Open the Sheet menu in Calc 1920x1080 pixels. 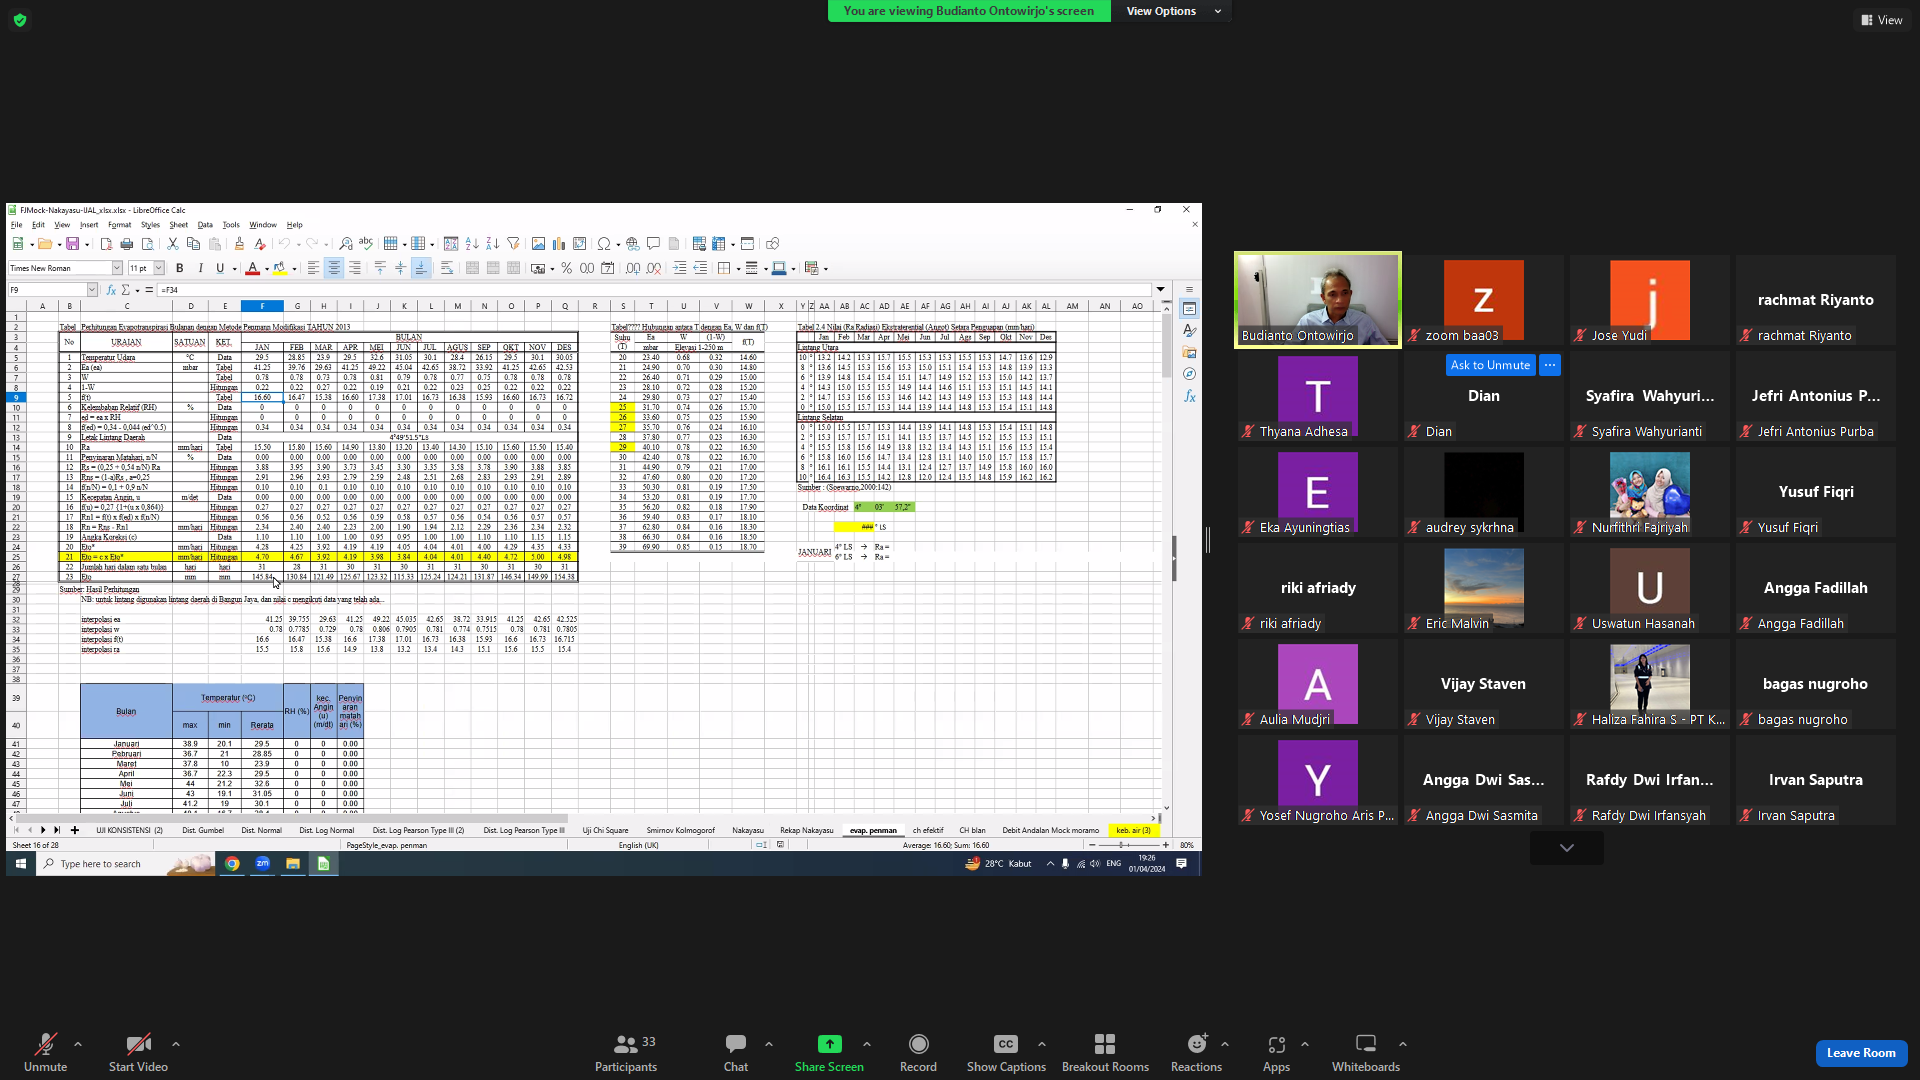[x=179, y=225]
